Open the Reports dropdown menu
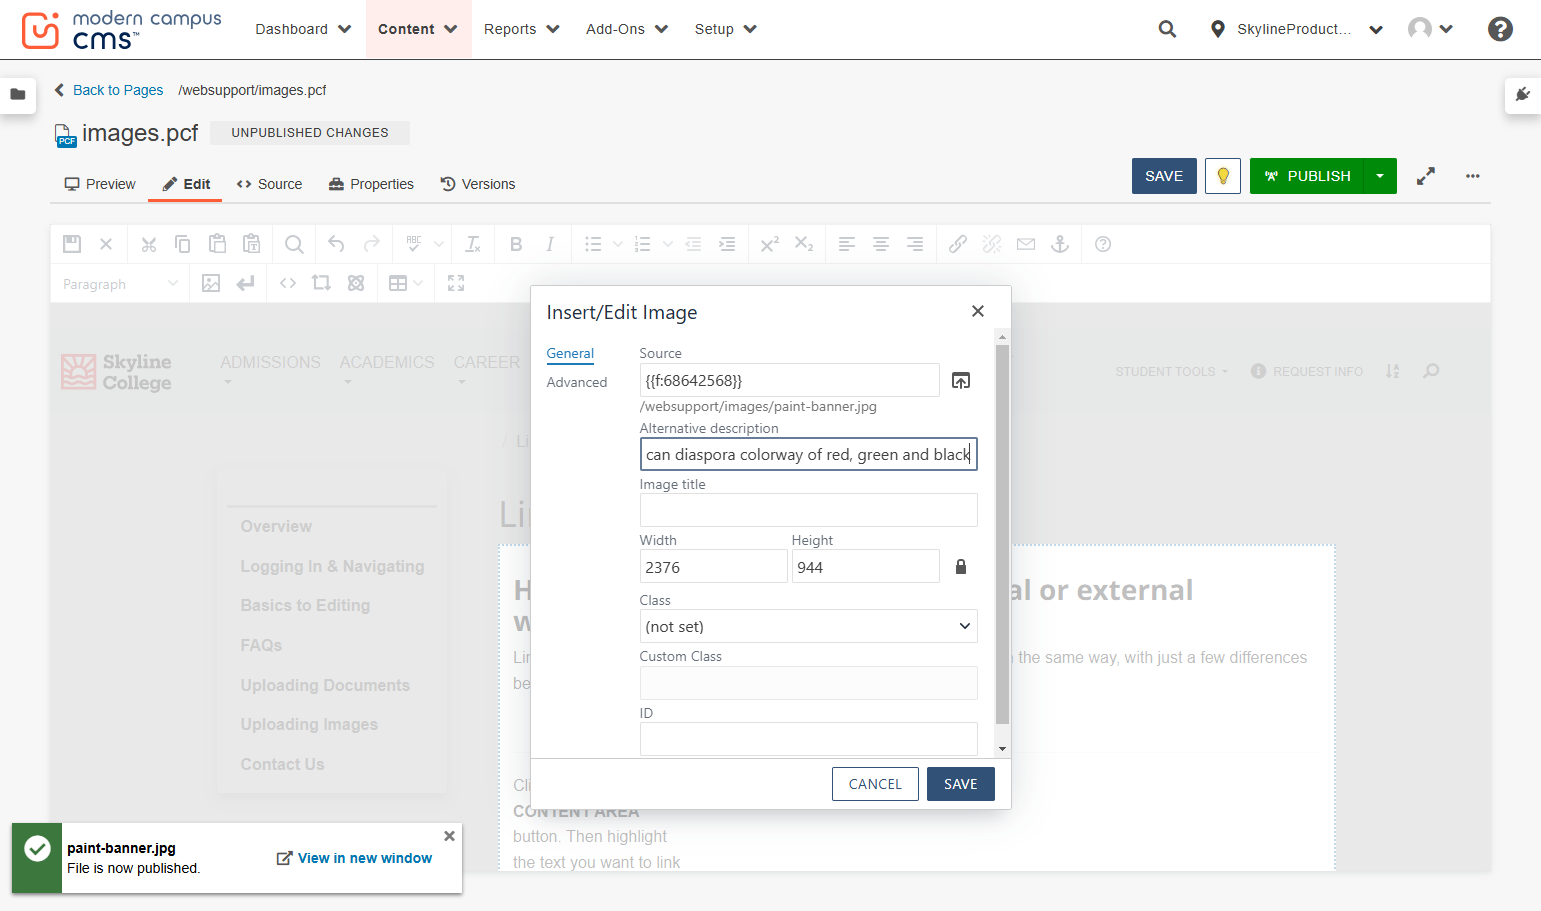This screenshot has height=911, width=1541. click(521, 29)
